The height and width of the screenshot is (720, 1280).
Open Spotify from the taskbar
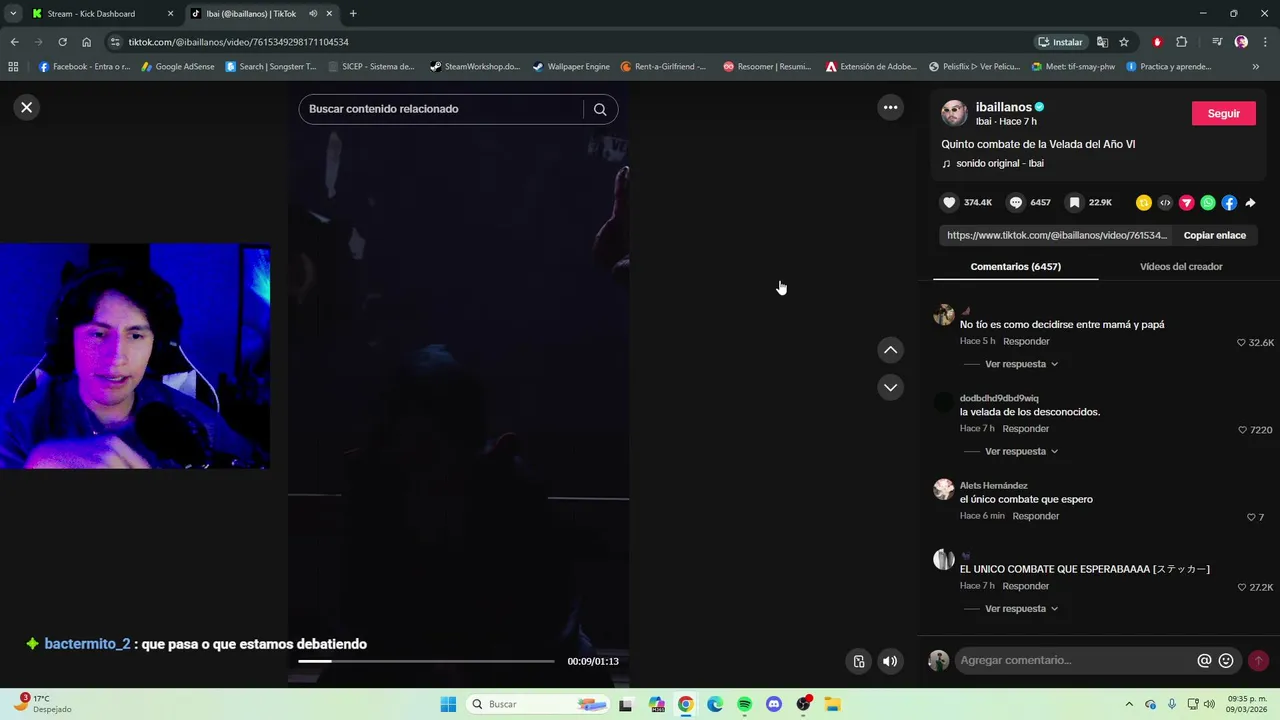pos(744,704)
